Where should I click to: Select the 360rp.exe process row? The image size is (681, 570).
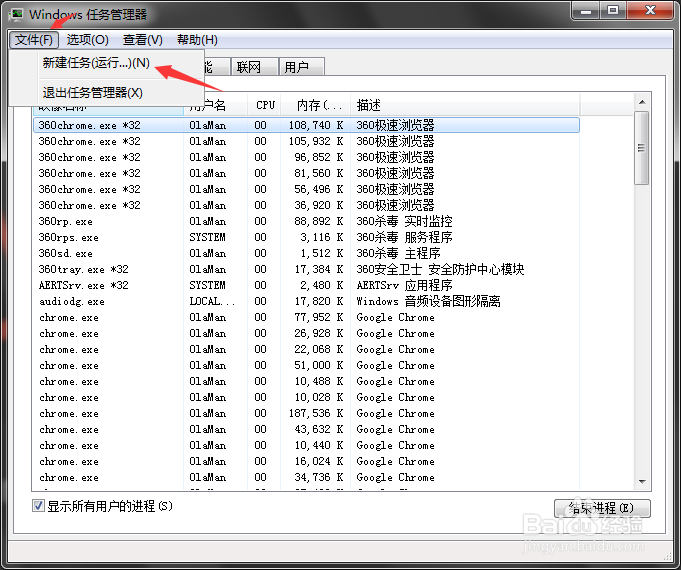pyautogui.click(x=306, y=221)
